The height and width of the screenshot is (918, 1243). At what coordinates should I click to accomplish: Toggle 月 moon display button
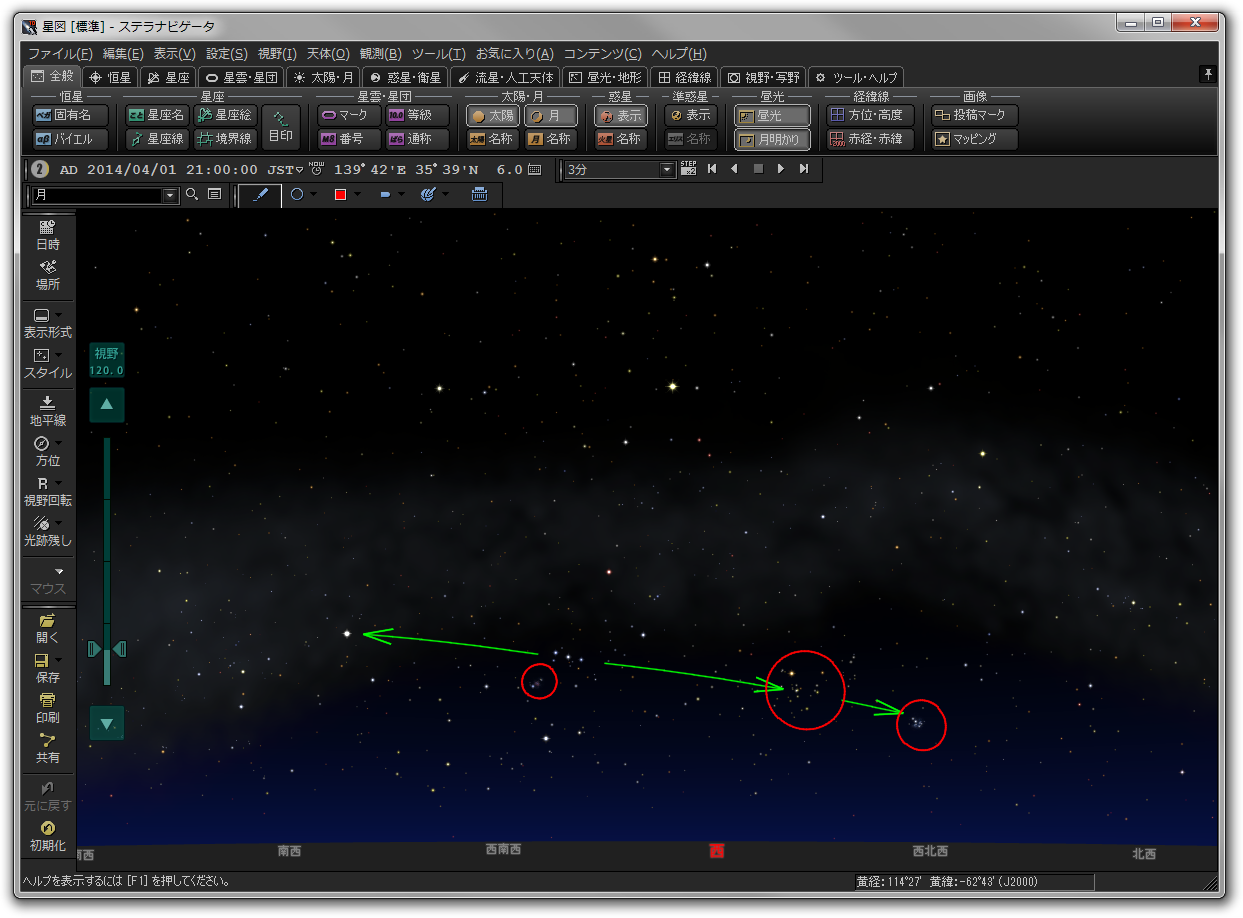pos(551,115)
